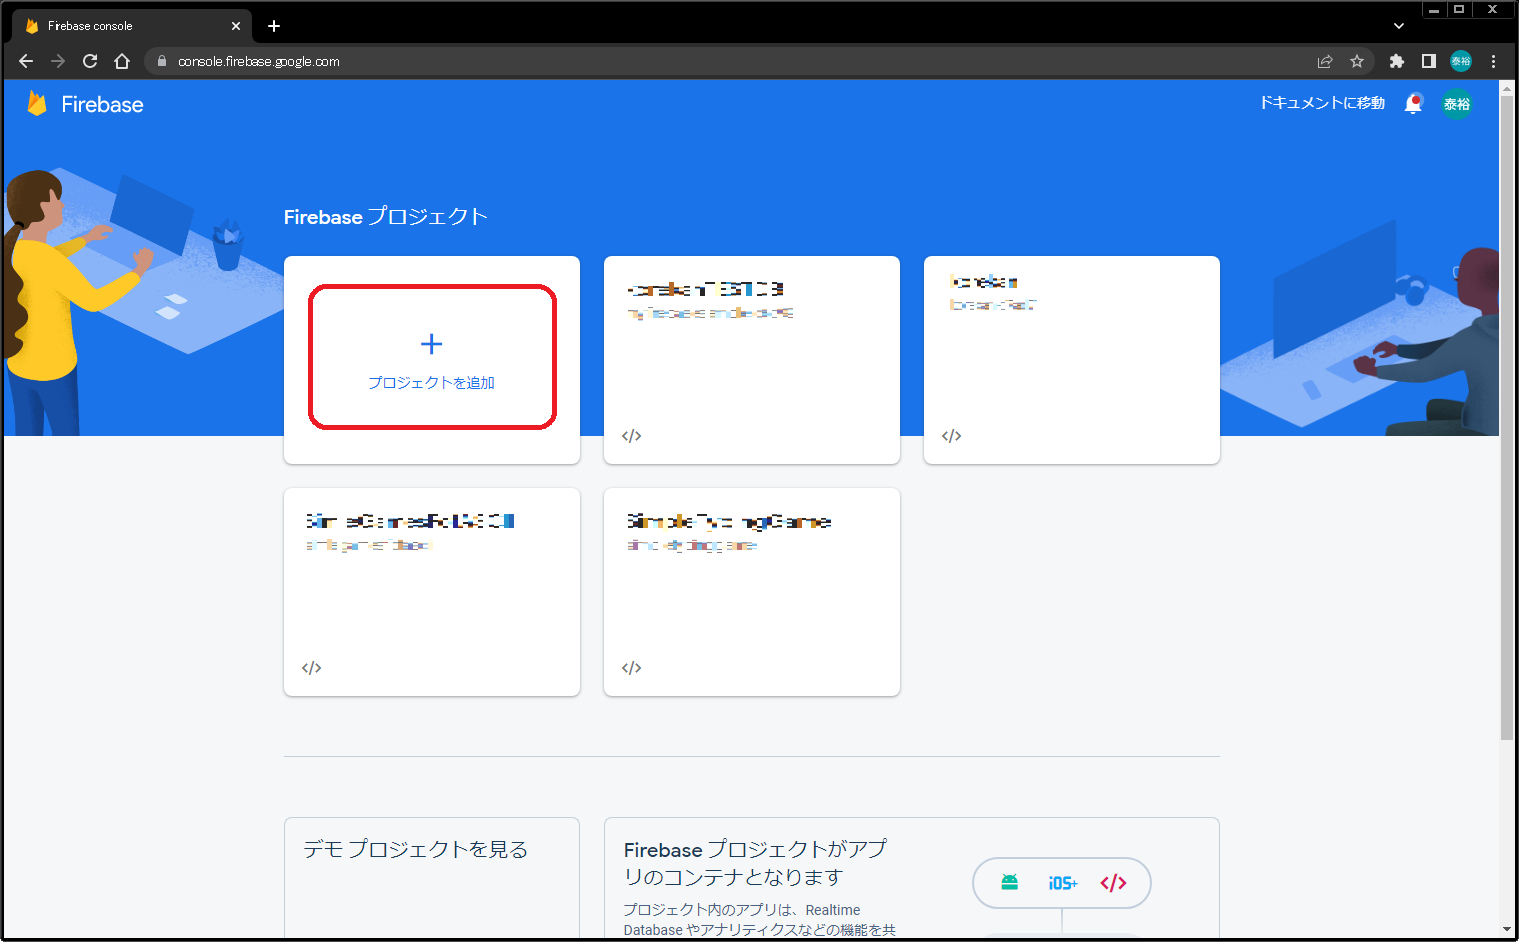Open the project card in top middle
1519x942 pixels.
pyautogui.click(x=752, y=360)
